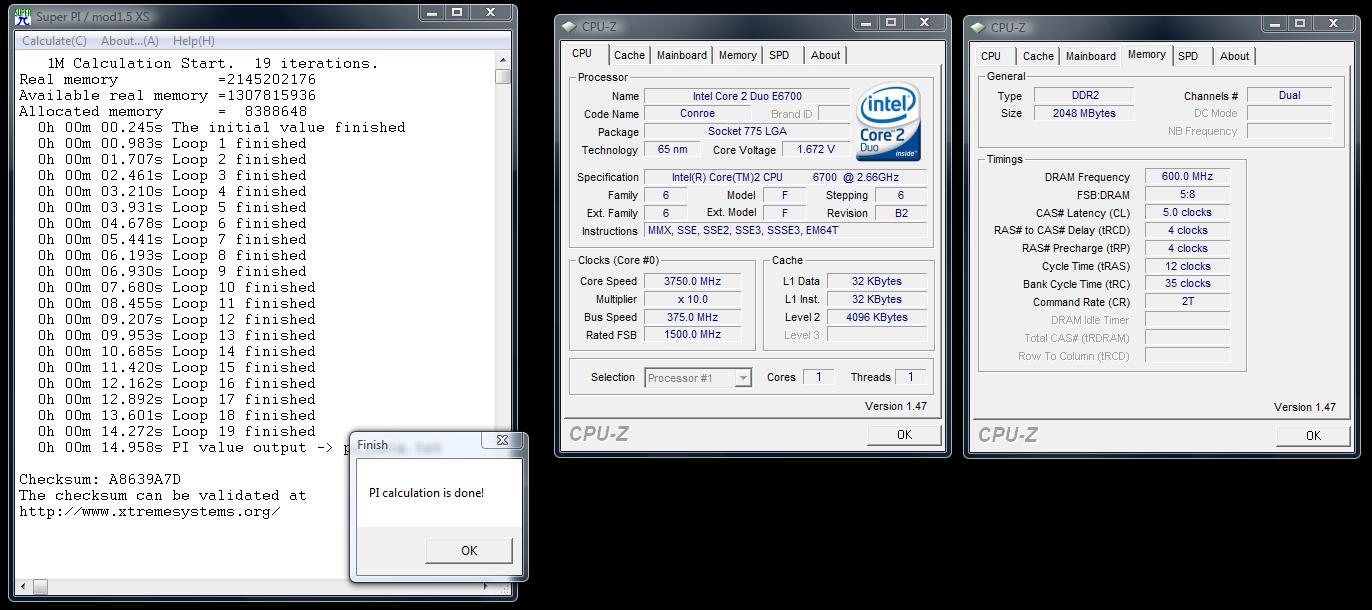Click the Rated FSB value 1500.0 MHz

click(x=693, y=335)
